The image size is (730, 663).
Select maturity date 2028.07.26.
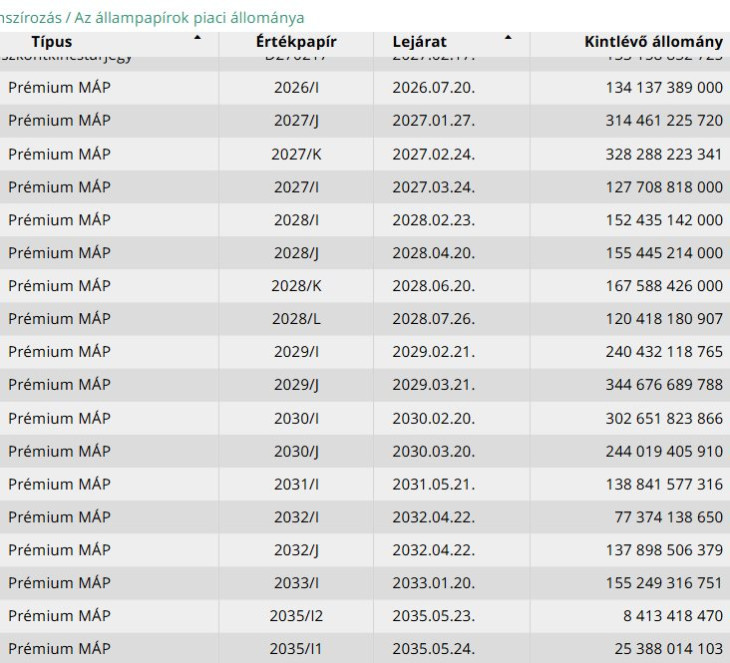433,319
